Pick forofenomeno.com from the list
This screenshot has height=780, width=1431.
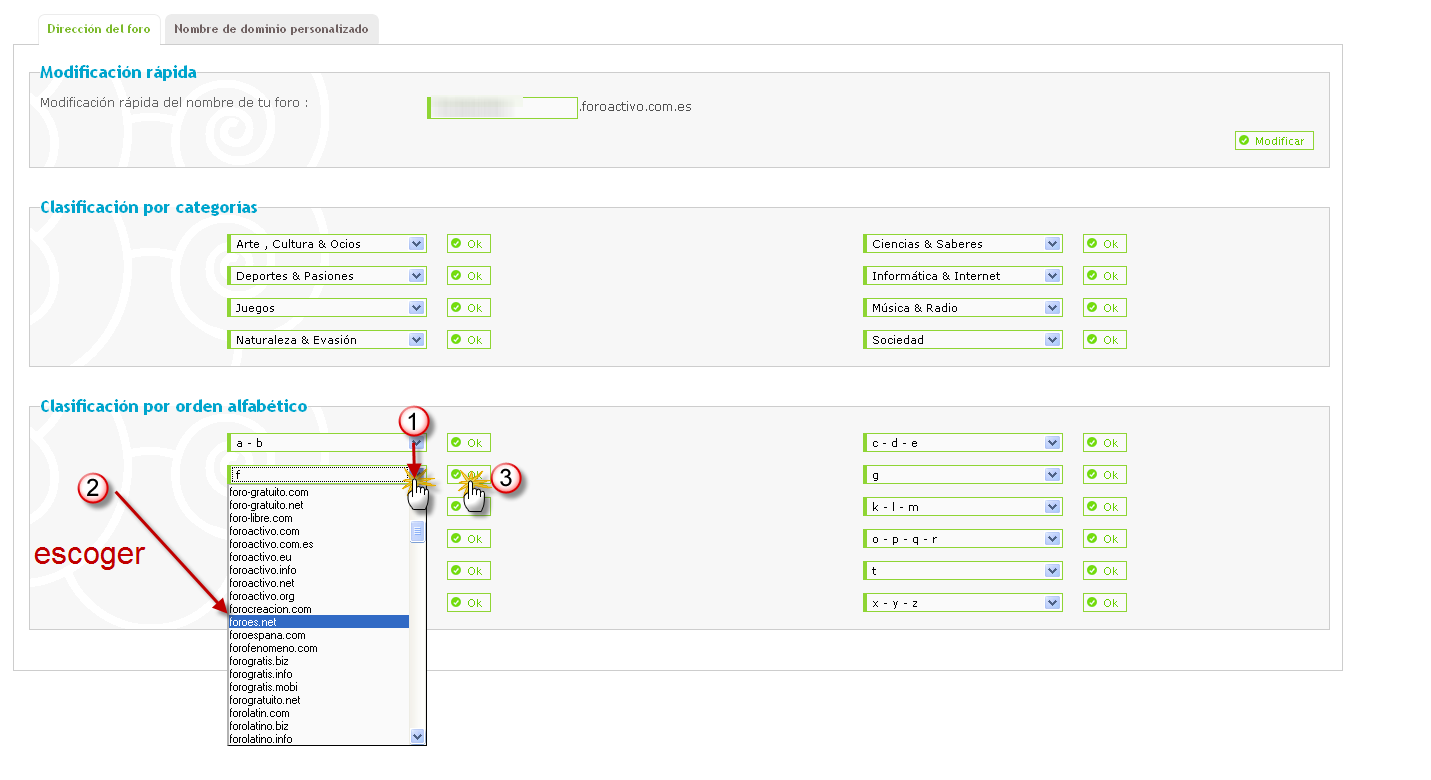318,648
